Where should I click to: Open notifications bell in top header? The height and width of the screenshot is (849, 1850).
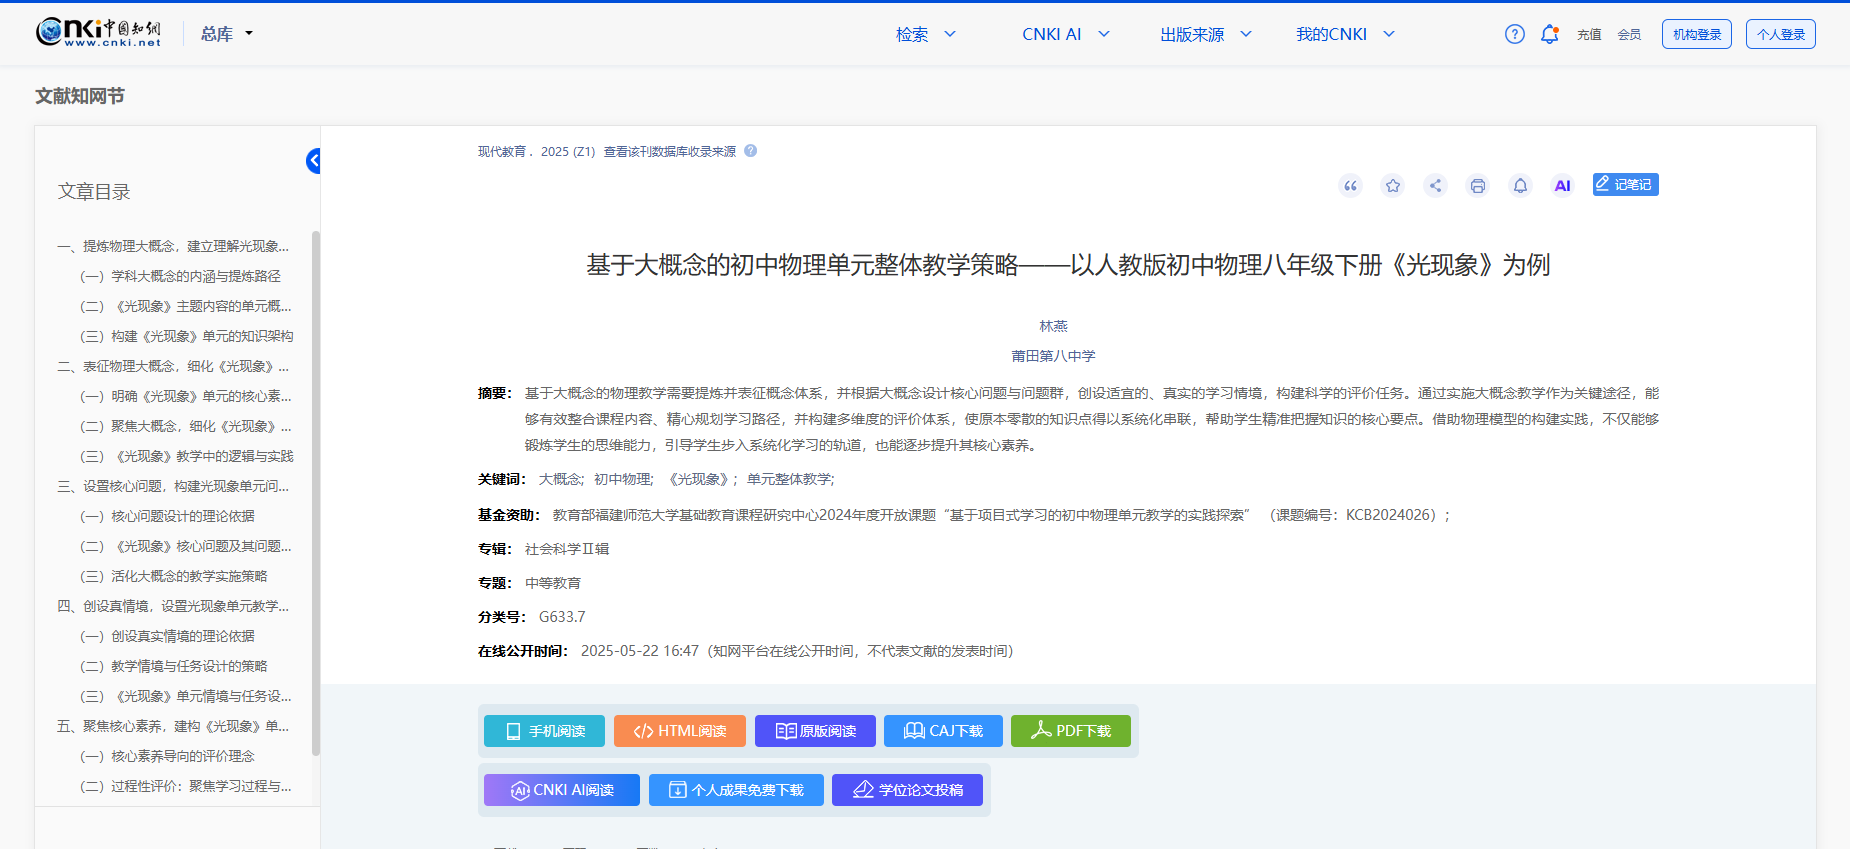[x=1549, y=34]
